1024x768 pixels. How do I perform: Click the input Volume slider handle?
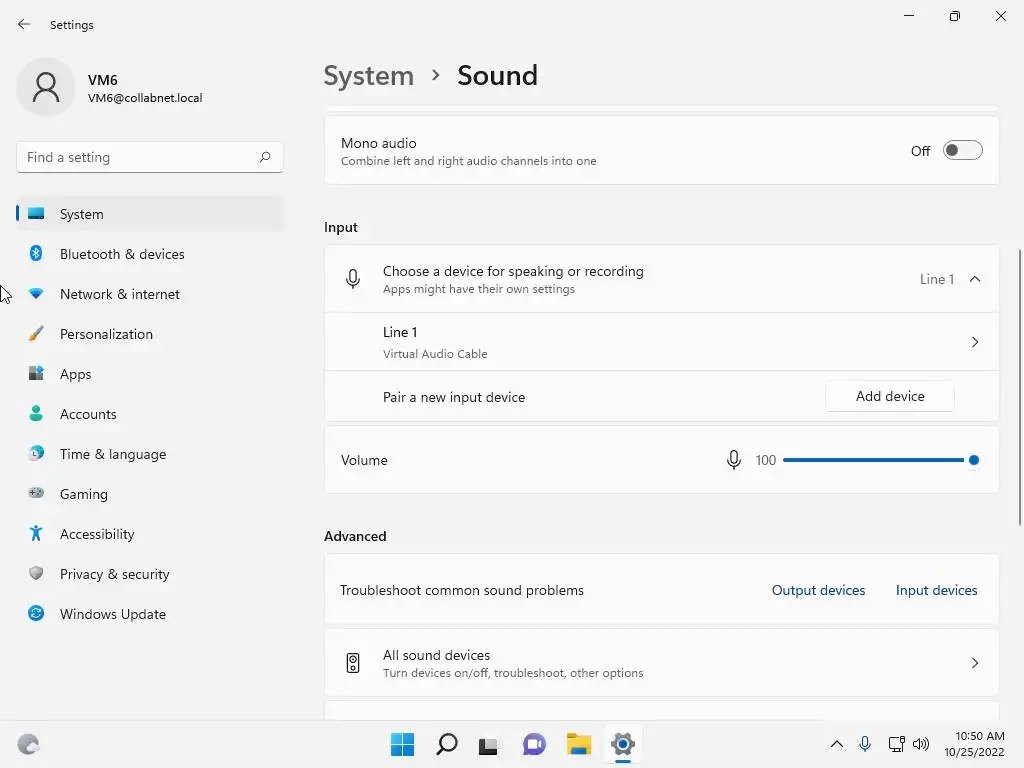click(x=973, y=460)
